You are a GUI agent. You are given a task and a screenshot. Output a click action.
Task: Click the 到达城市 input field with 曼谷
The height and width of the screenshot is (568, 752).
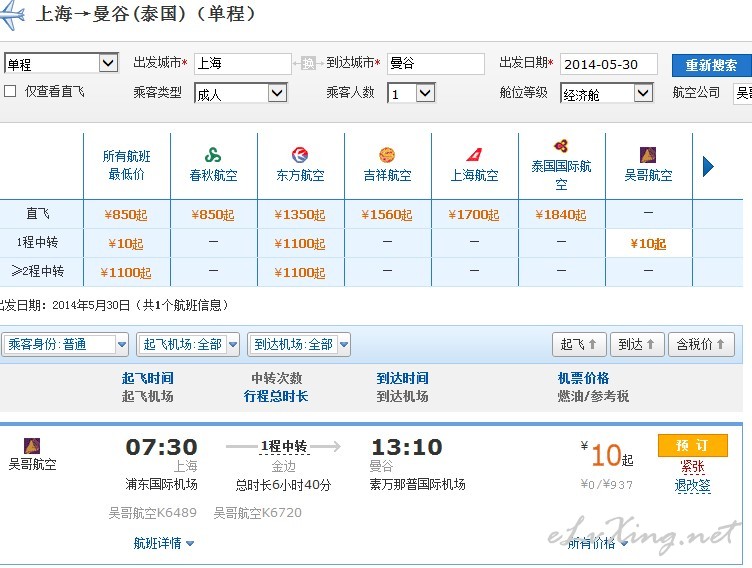pyautogui.click(x=436, y=64)
